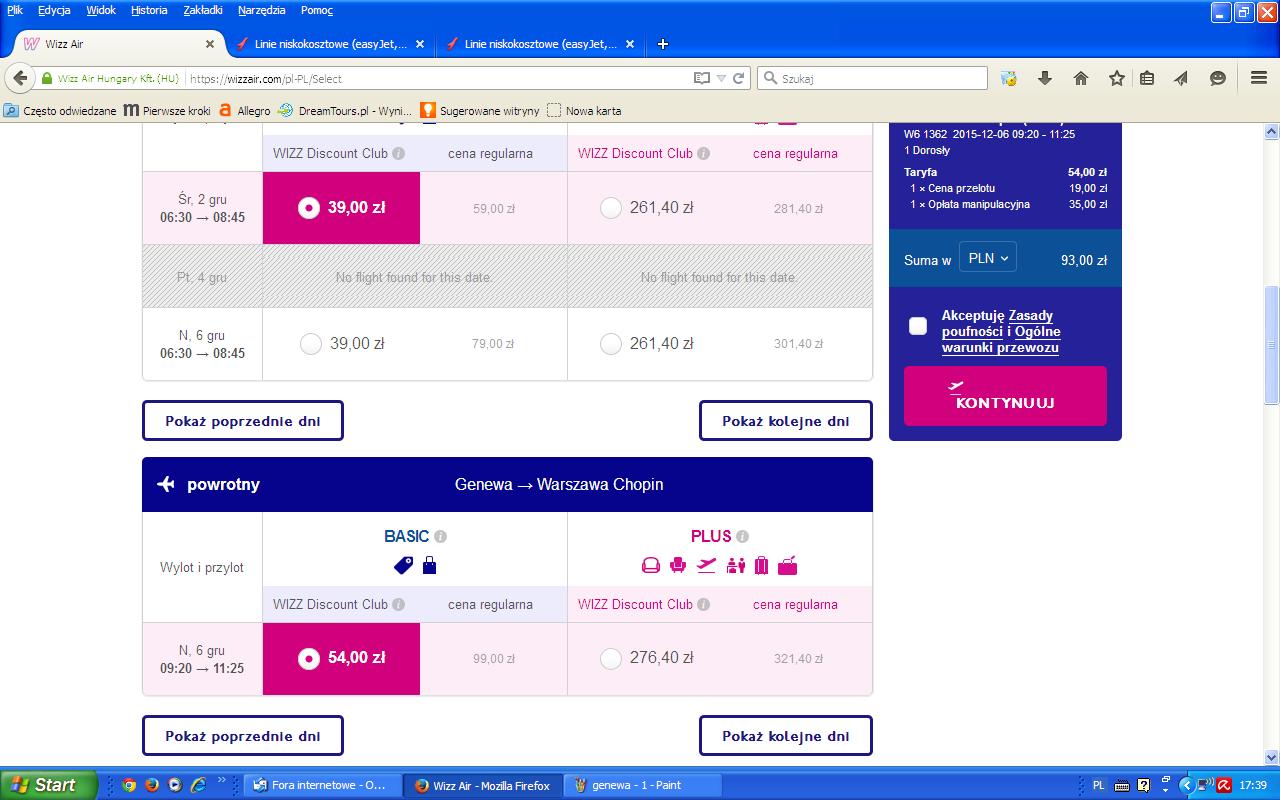The width and height of the screenshot is (1280, 800).
Task: Switch to Fora internetowe taskbar window
Action: click(x=323, y=785)
